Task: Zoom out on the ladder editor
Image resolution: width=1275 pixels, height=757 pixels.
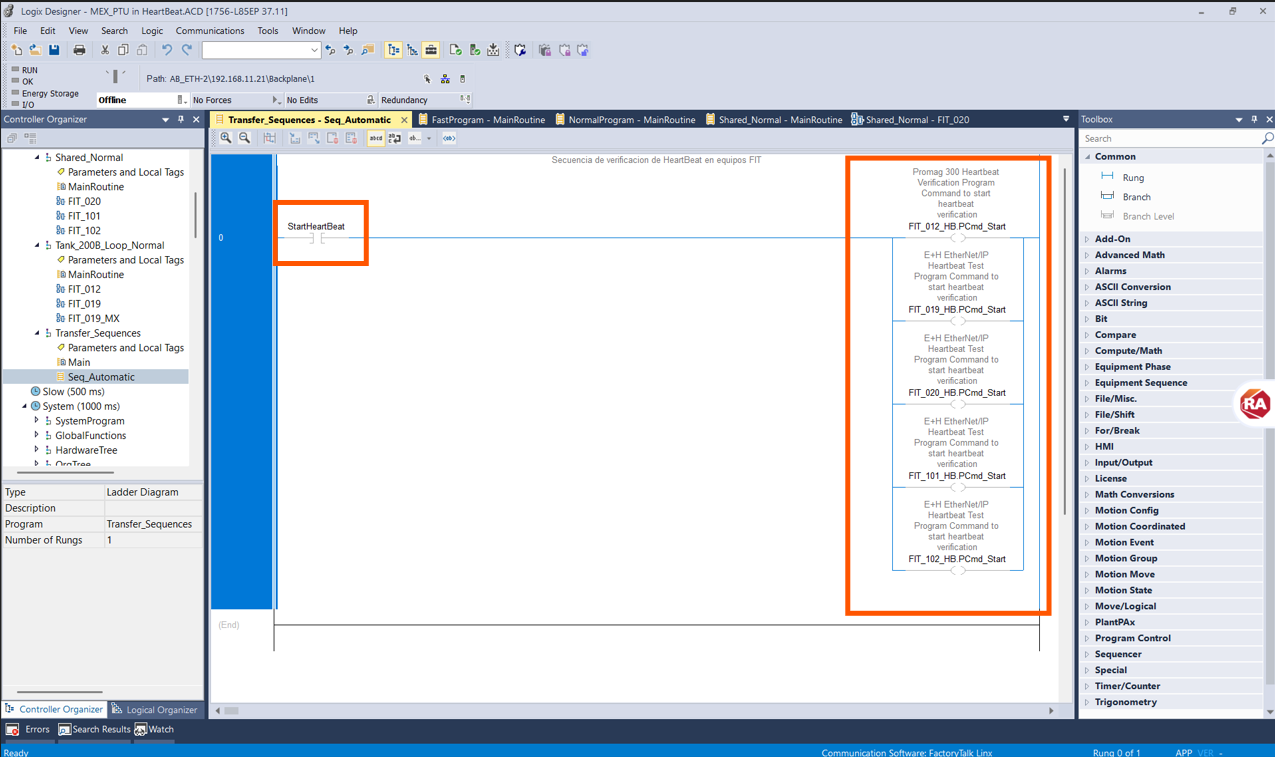Action: [x=245, y=139]
